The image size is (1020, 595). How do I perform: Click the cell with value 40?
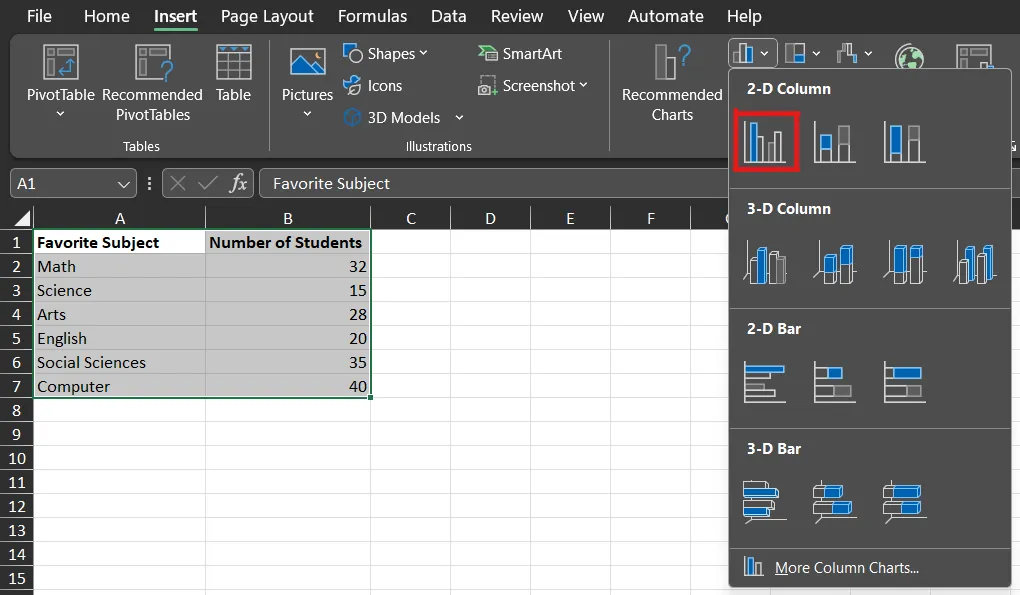click(288, 386)
